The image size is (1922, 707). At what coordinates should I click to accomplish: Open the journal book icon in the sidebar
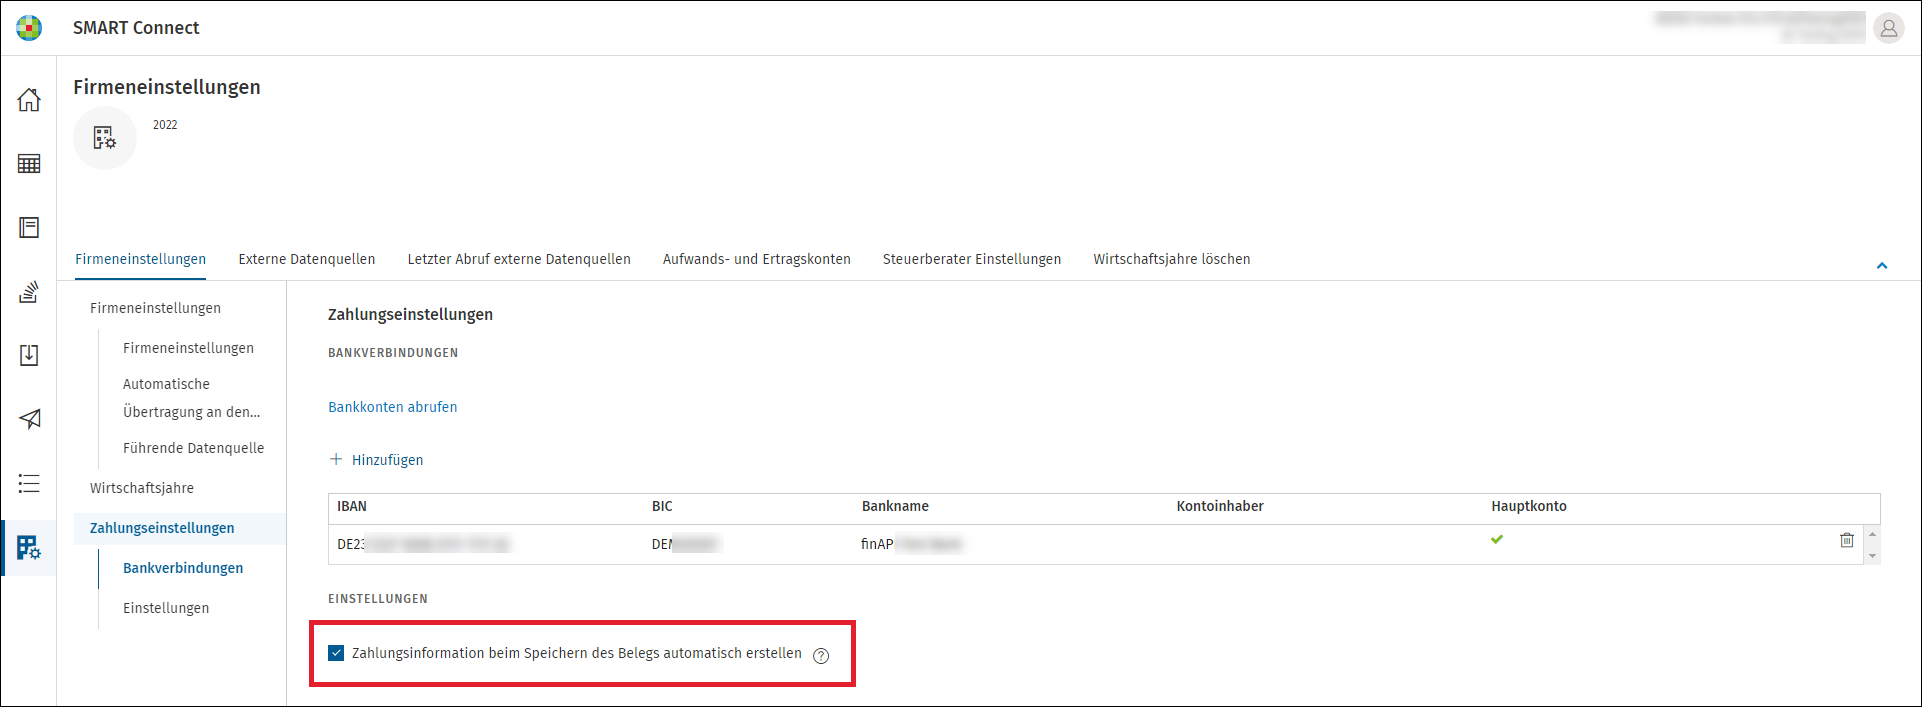[29, 228]
